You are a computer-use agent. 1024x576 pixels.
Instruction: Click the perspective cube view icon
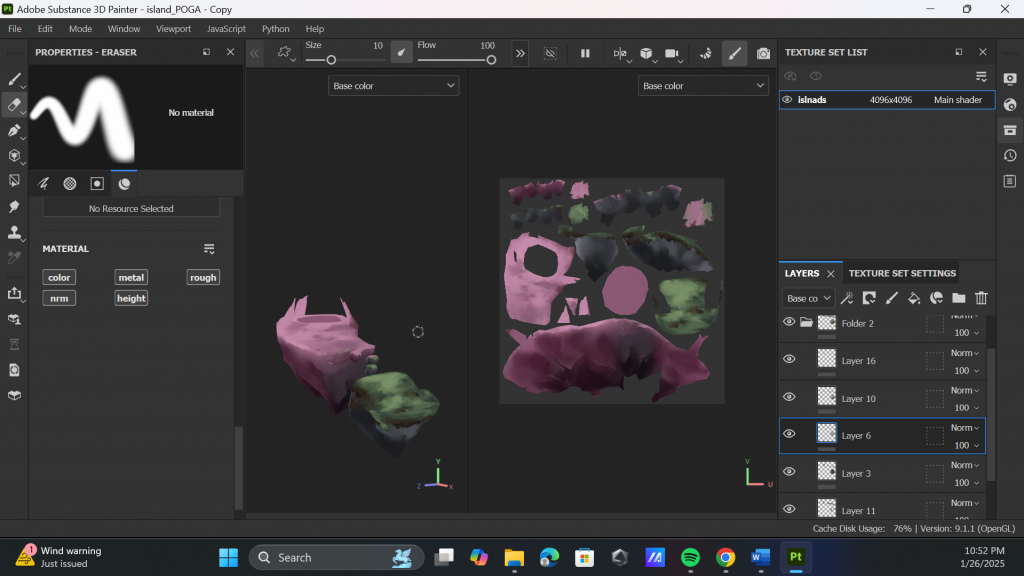(646, 54)
